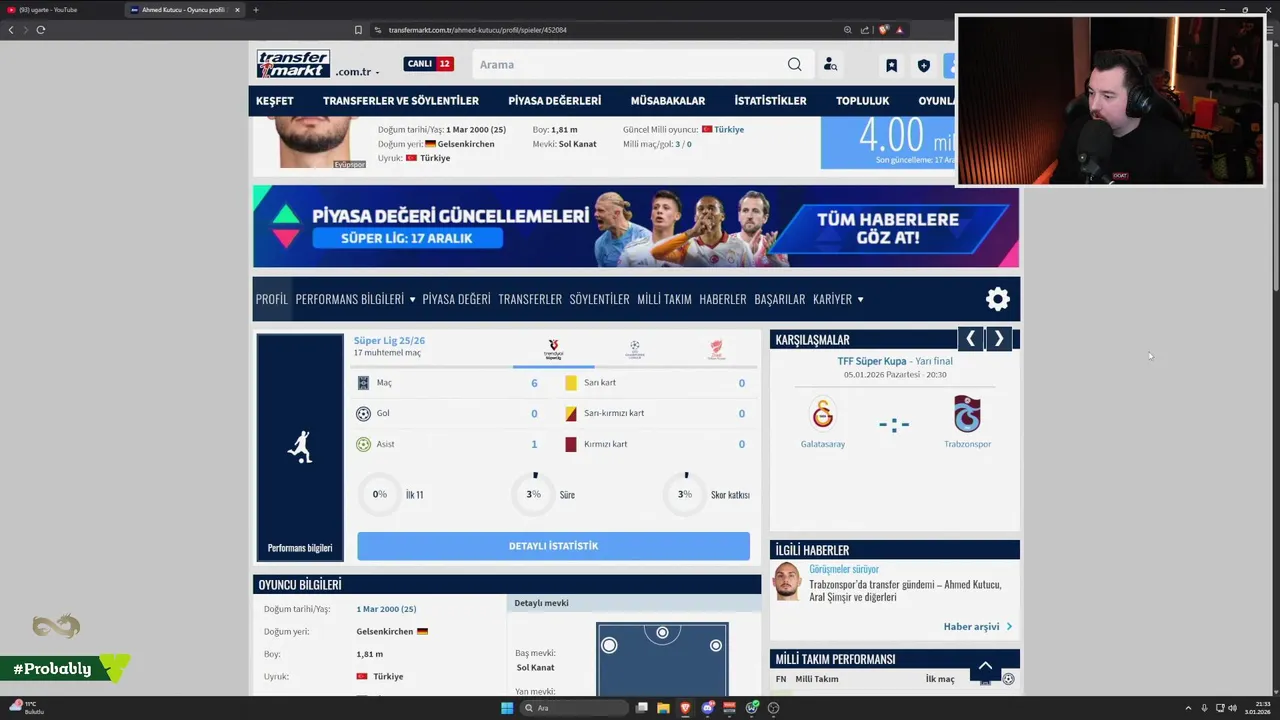This screenshot has width=1280, height=720.
Task: Click the Brave shields icon
Action: click(x=883, y=30)
